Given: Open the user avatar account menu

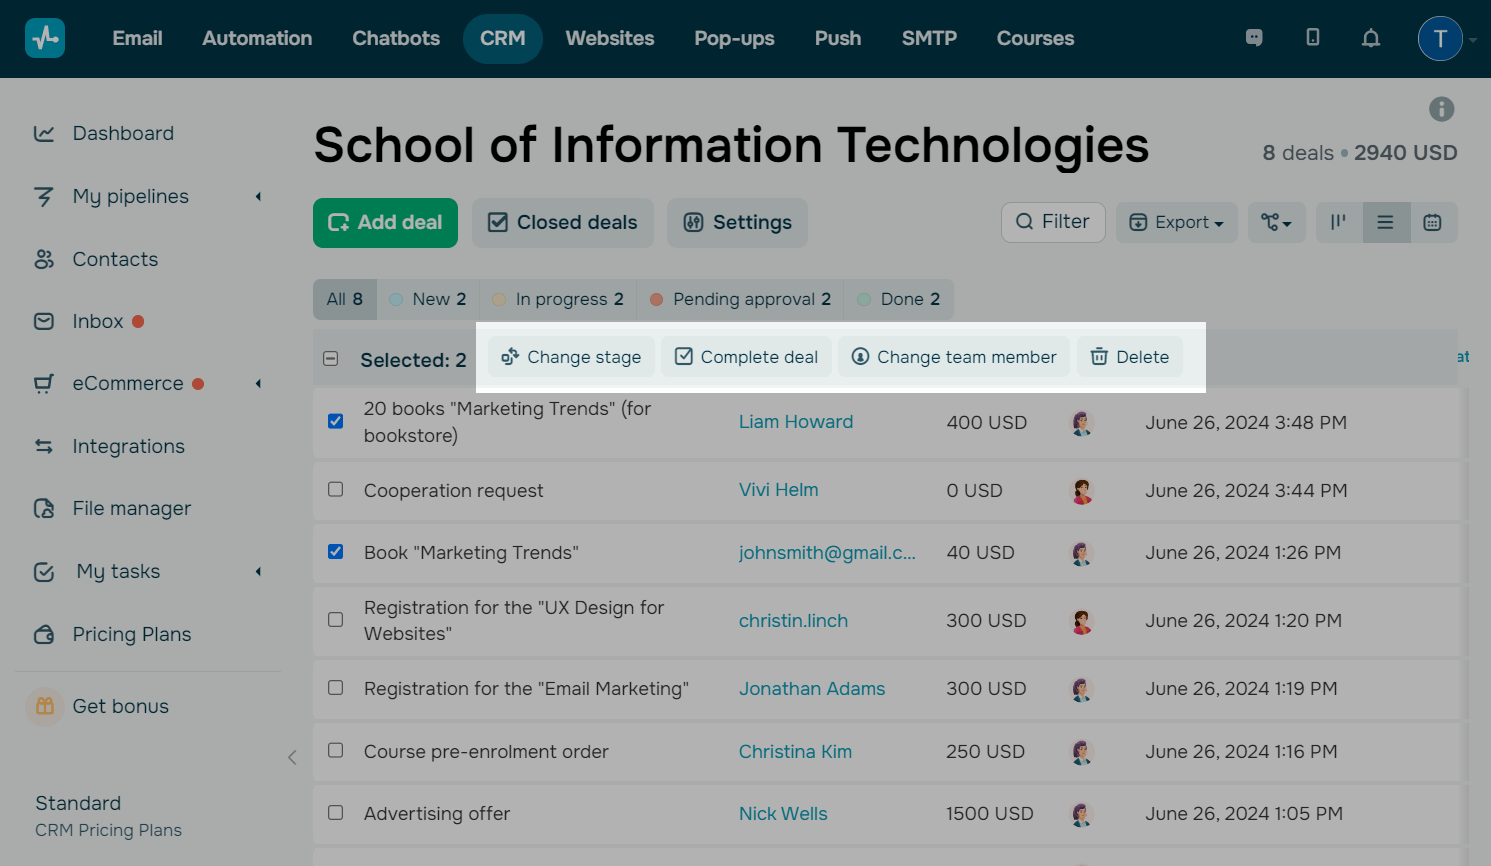Looking at the screenshot, I should [1440, 38].
